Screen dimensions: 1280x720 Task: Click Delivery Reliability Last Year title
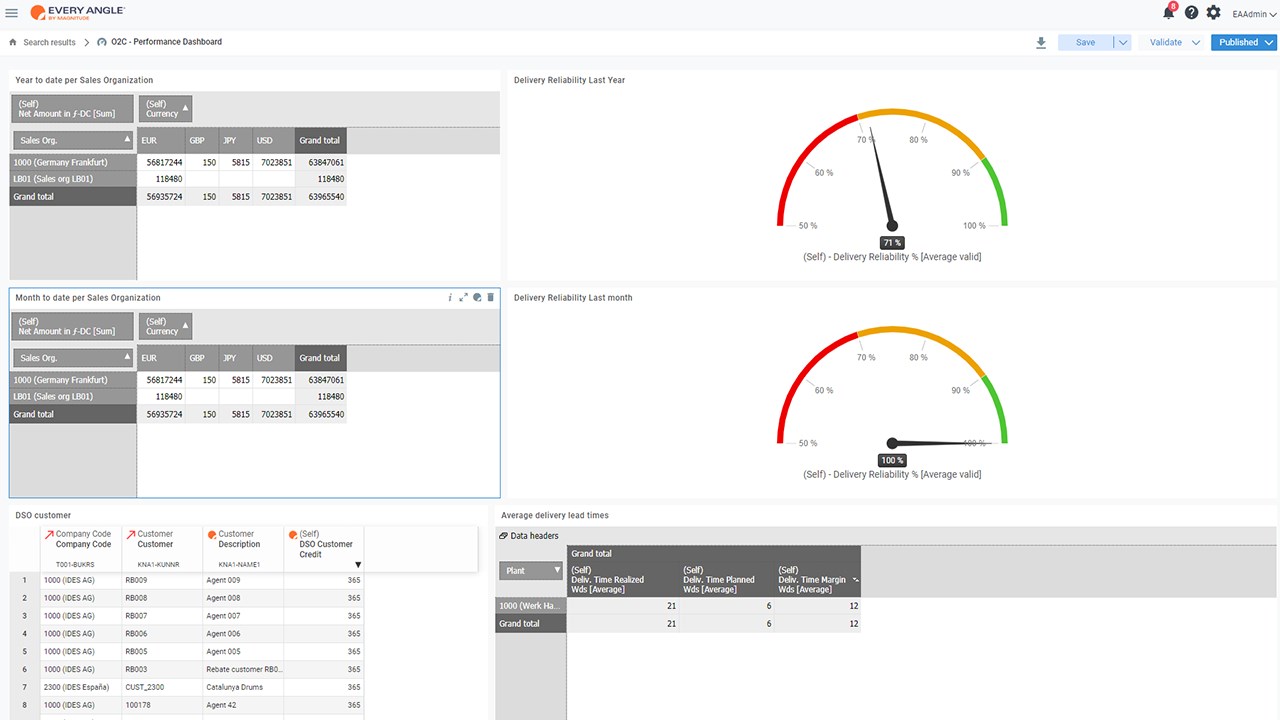tap(569, 80)
